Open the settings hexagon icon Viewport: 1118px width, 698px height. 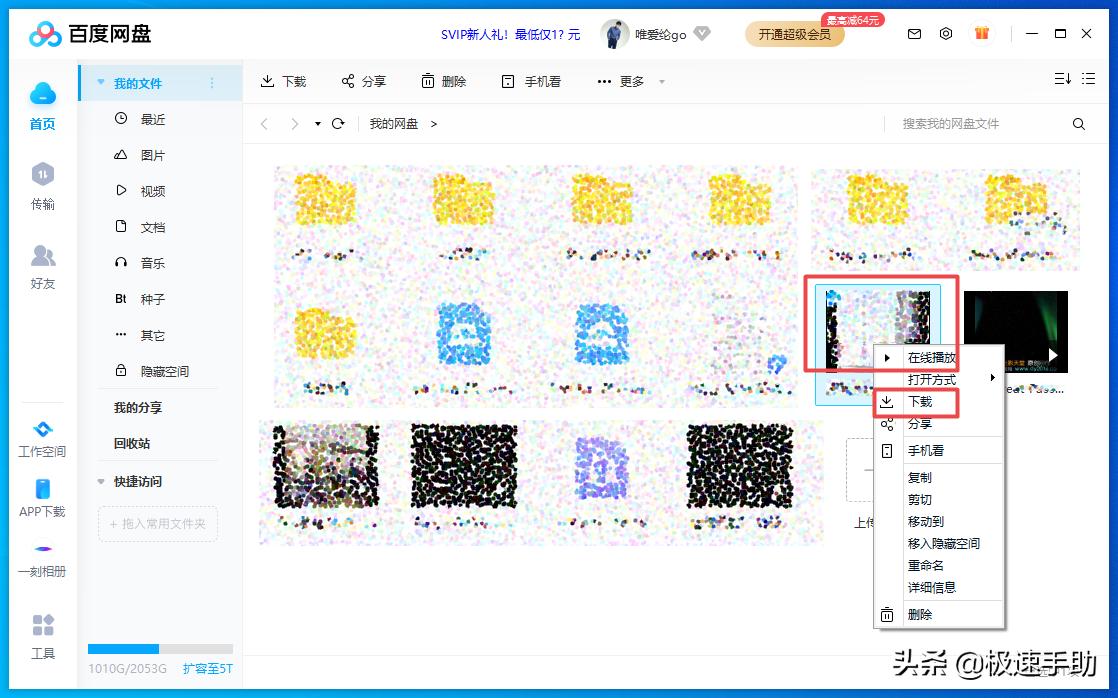pos(945,34)
